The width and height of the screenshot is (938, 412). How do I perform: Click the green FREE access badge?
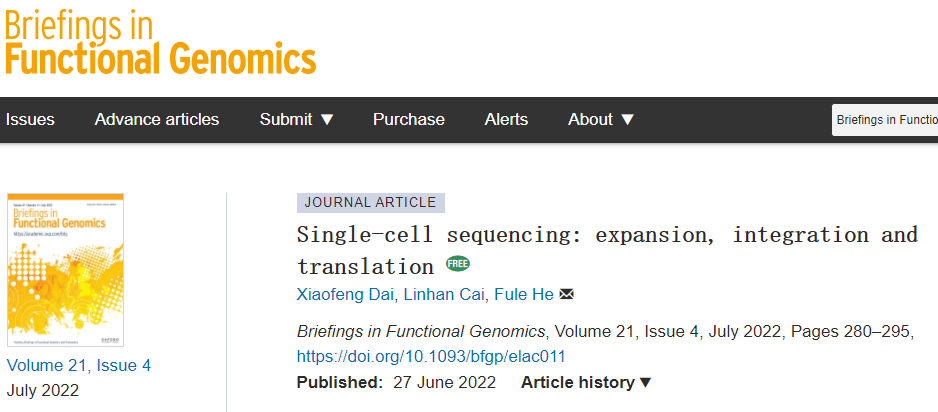click(x=457, y=265)
